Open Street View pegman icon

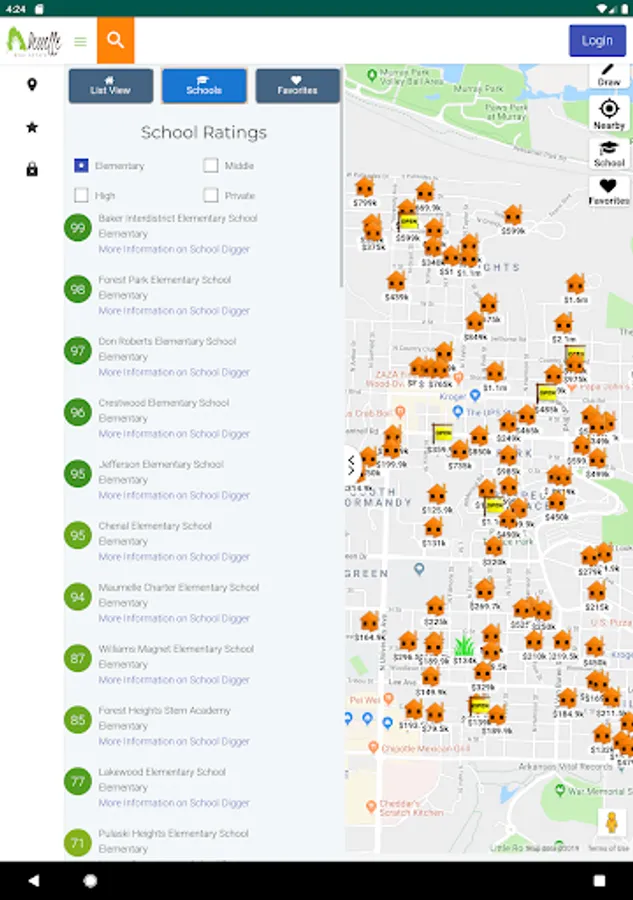coord(612,822)
